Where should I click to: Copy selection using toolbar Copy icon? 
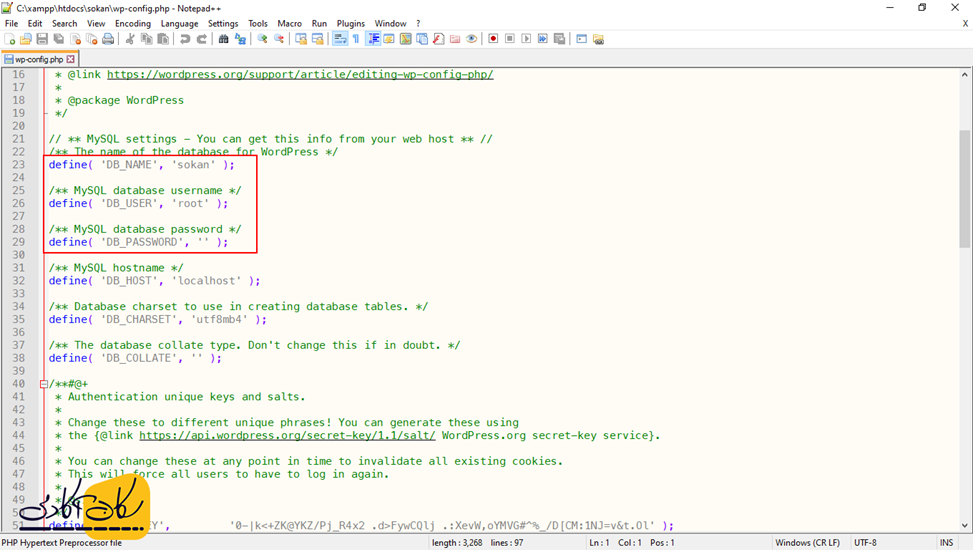pos(146,39)
